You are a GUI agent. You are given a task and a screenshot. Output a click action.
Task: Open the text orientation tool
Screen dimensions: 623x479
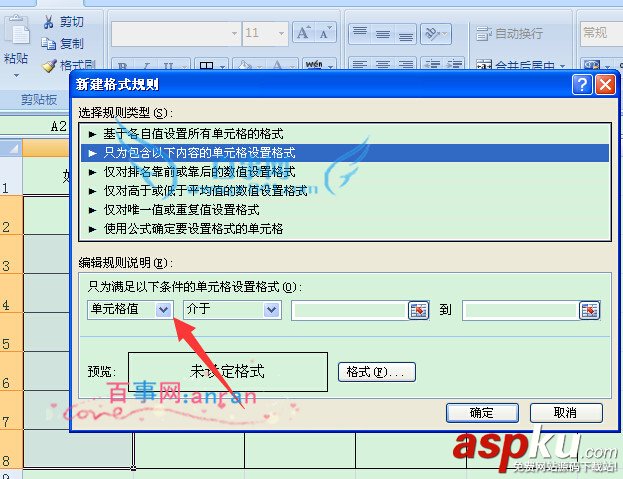click(436, 33)
